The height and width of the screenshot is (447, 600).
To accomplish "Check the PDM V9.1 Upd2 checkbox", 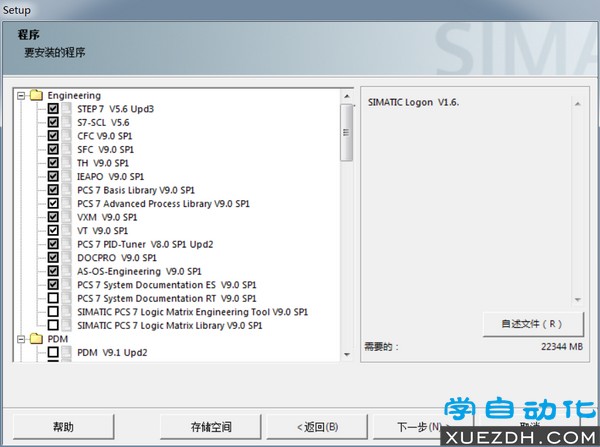I will pyautogui.click(x=53, y=352).
